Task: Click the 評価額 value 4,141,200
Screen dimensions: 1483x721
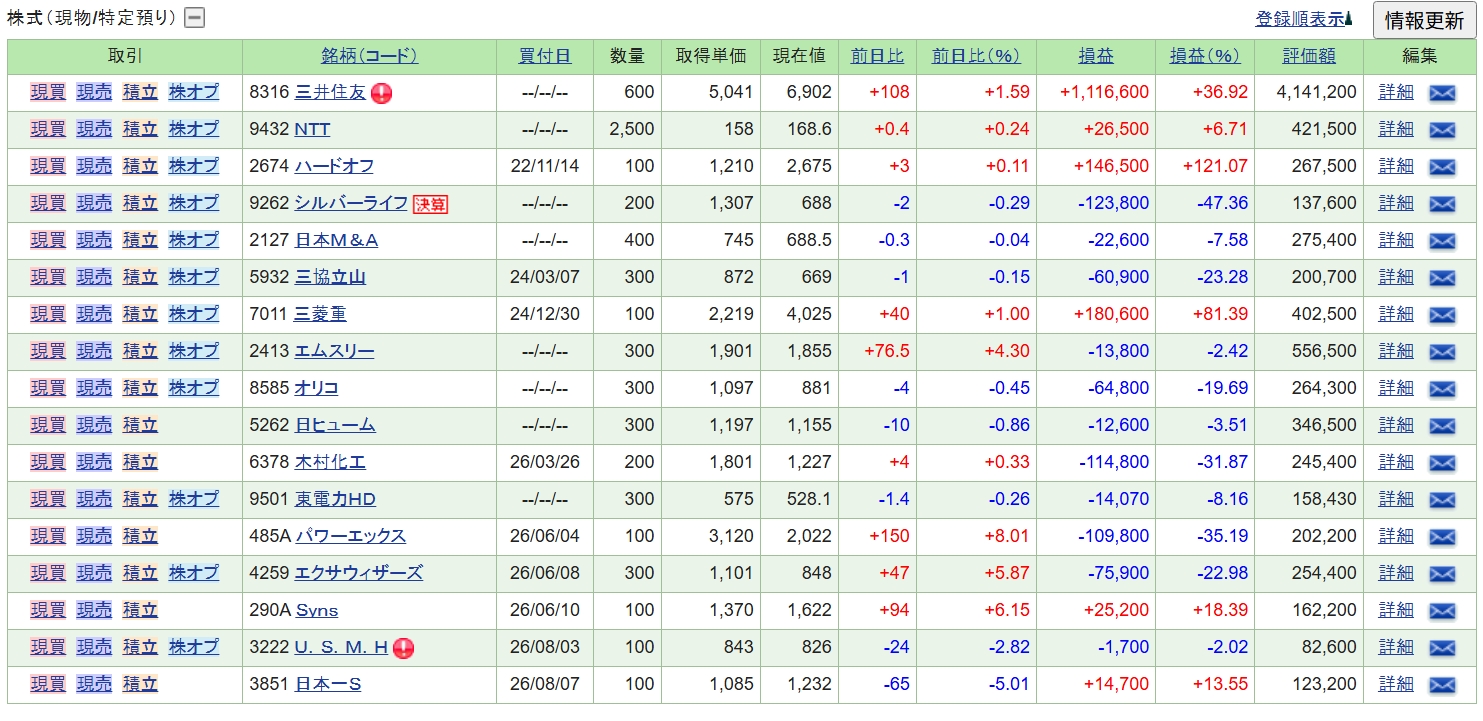Action: (x=1317, y=92)
